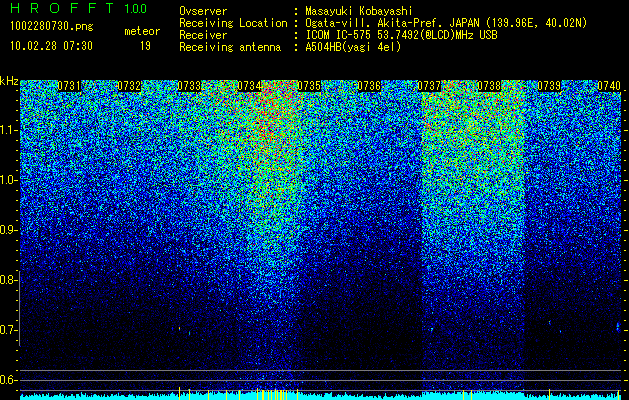Click the Ovserver label
This screenshot has height=400, width=629.
(x=203, y=11)
